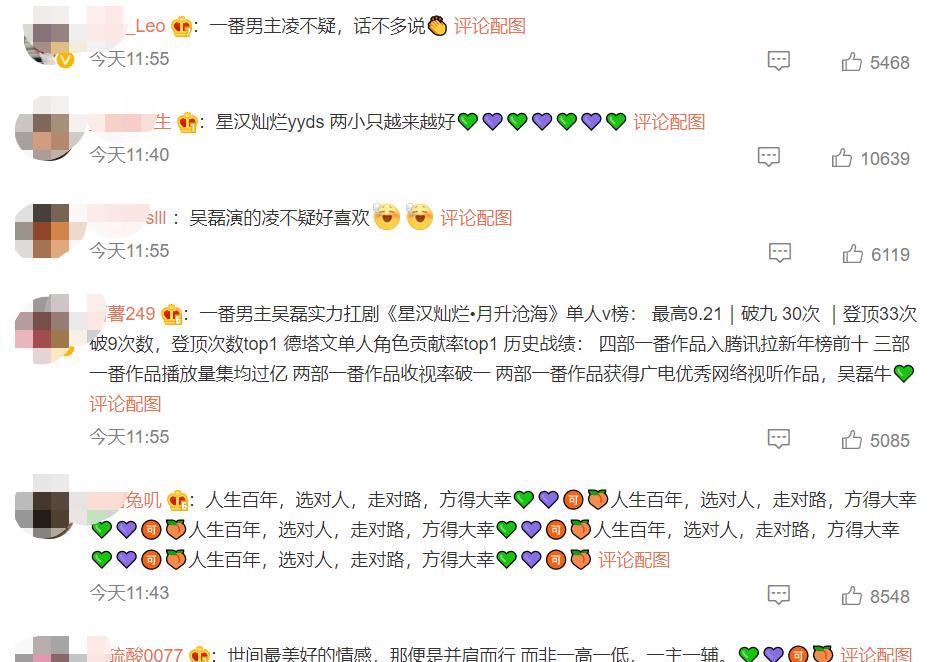Open 评论配图 link after 两小只越来越好

click(x=669, y=122)
